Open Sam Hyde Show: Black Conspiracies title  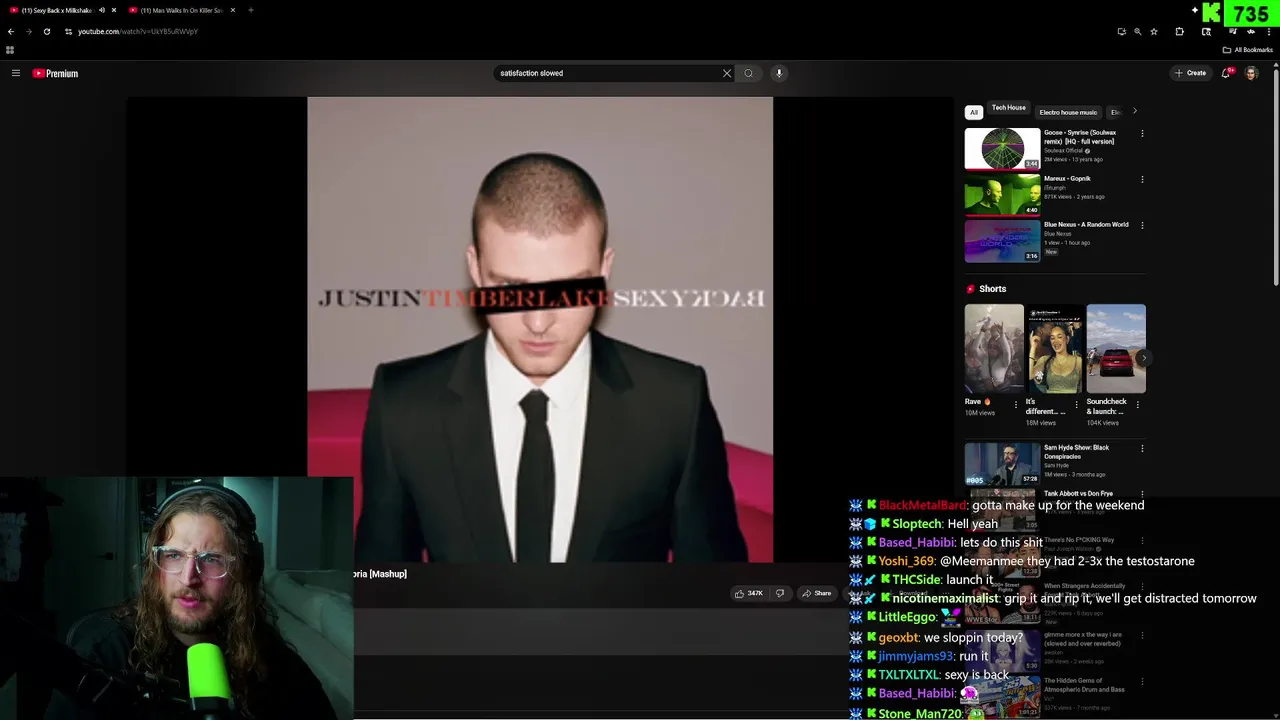(x=1076, y=452)
